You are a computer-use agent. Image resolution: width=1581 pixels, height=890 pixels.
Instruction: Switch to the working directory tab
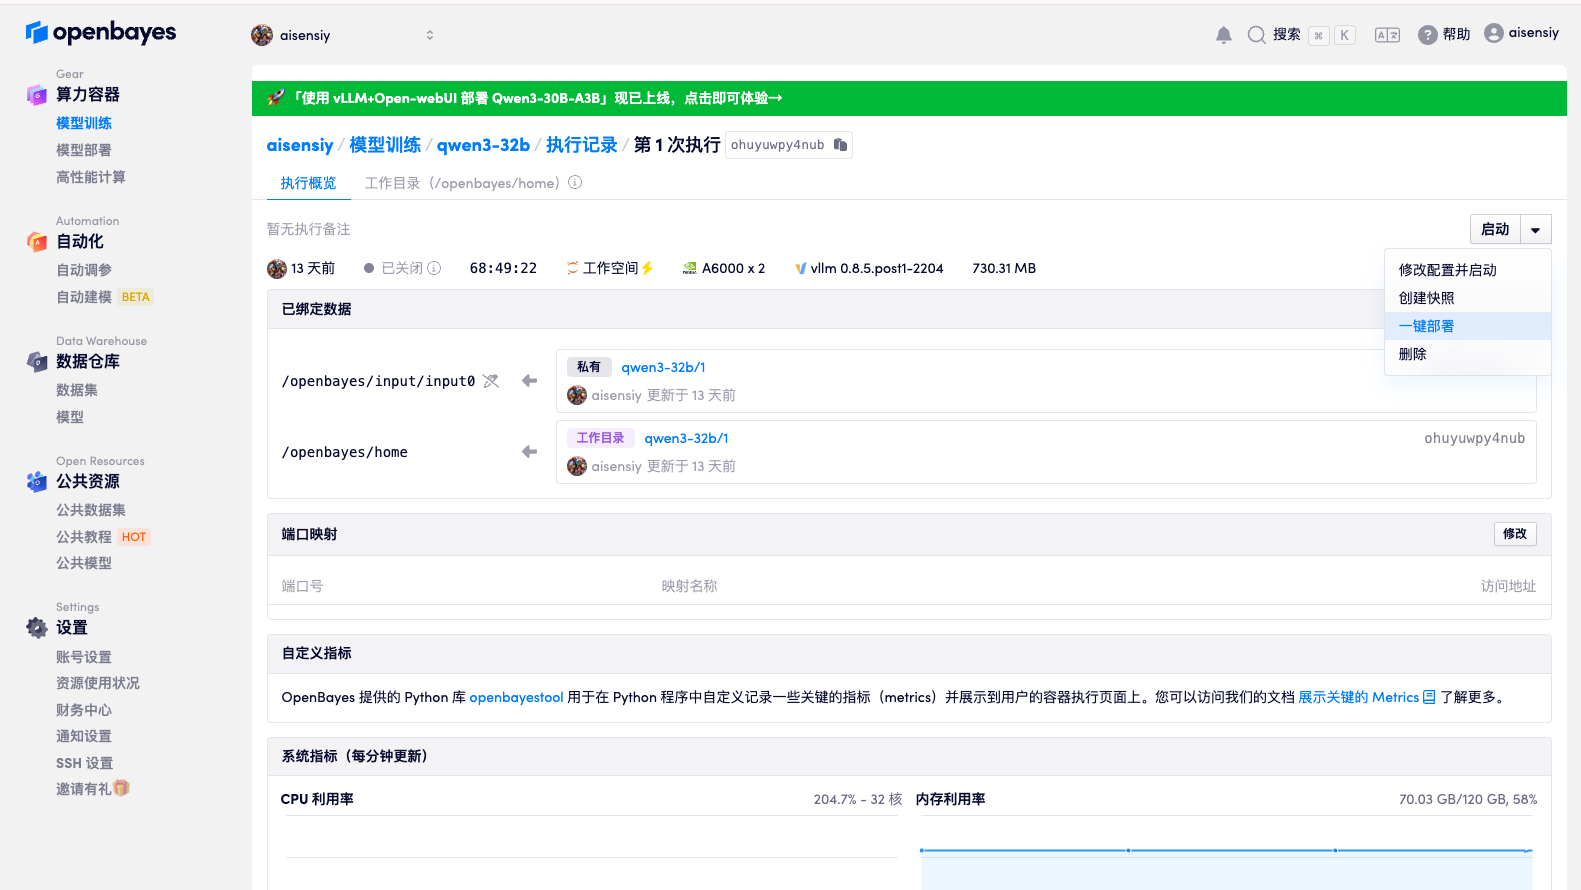tap(462, 183)
